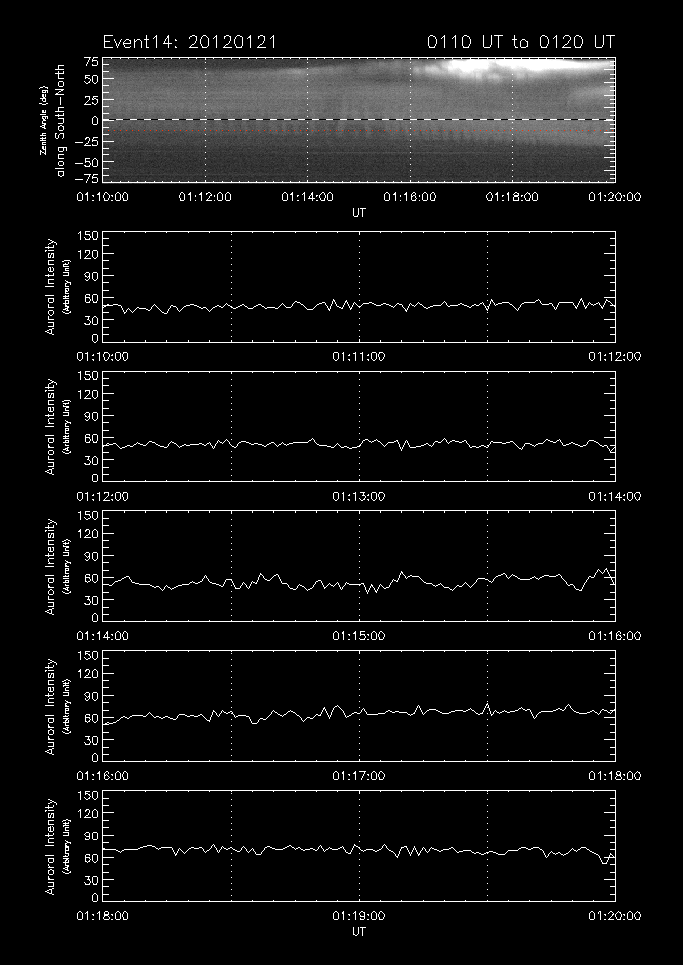The image size is (683, 965).
Task: Click the "01:20:00" label under the last plot
Action: click(x=614, y=916)
